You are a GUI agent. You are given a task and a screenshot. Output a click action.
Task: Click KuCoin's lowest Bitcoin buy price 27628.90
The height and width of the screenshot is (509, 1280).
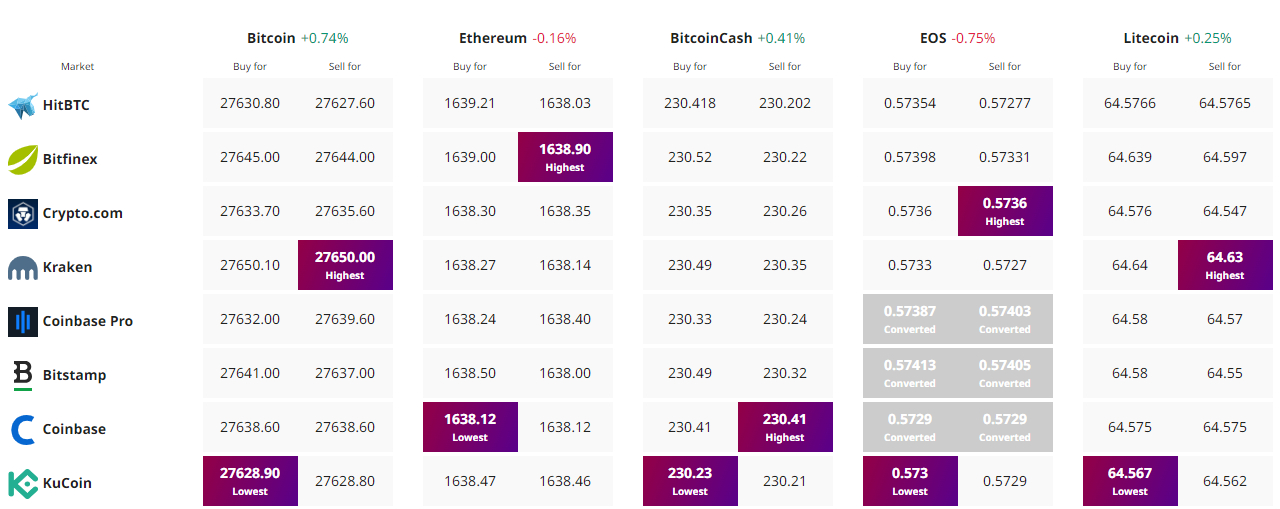[250, 481]
